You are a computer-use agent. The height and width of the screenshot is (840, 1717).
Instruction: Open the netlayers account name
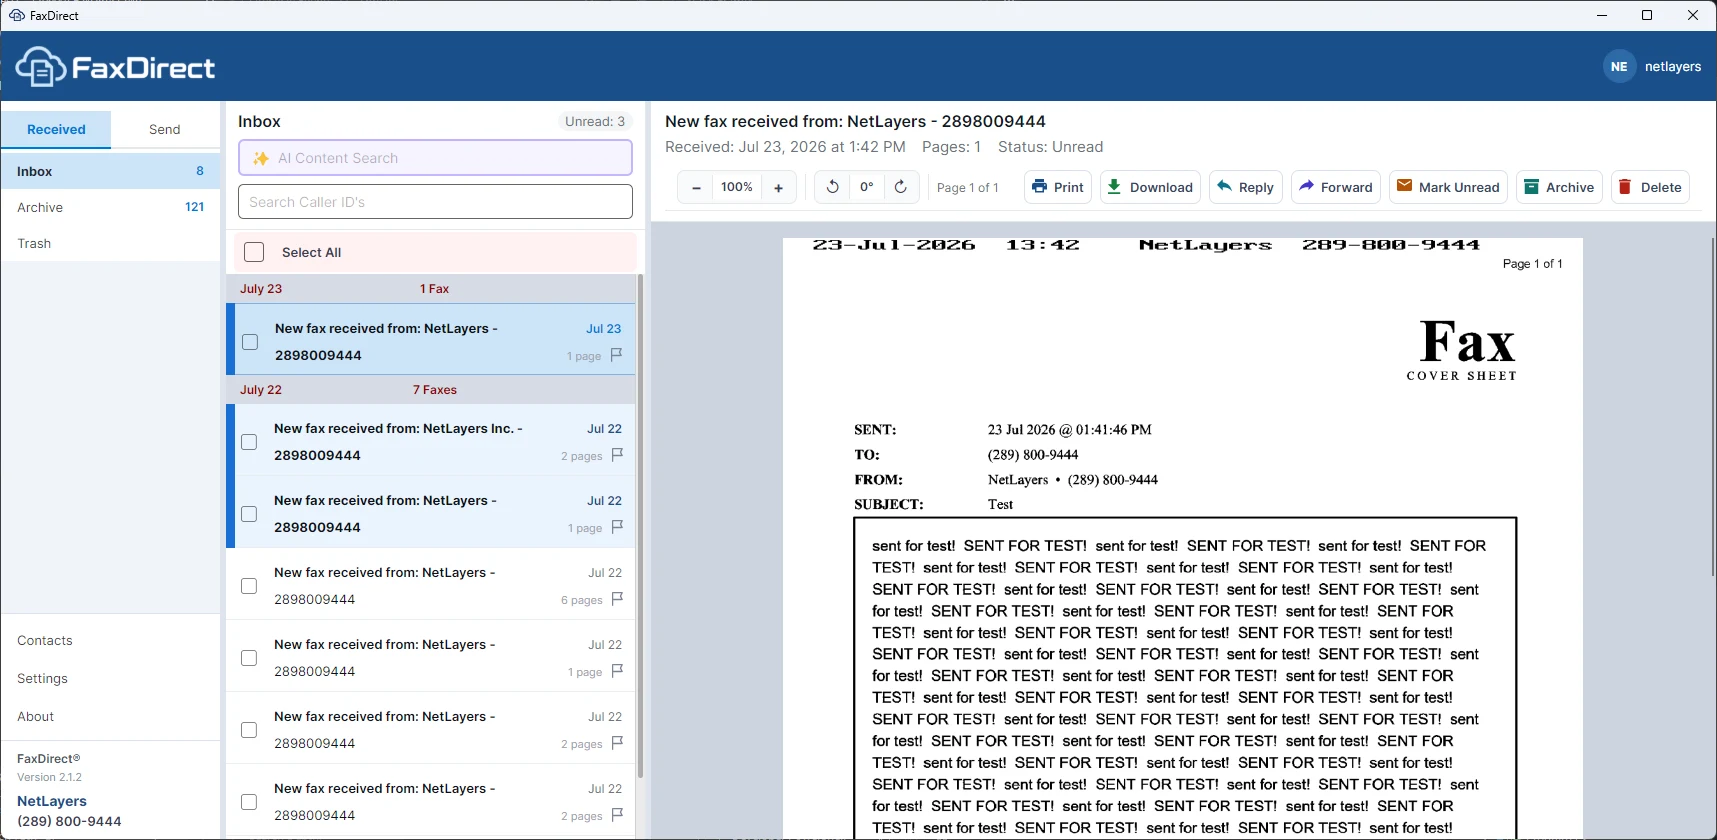pyautogui.click(x=1673, y=67)
